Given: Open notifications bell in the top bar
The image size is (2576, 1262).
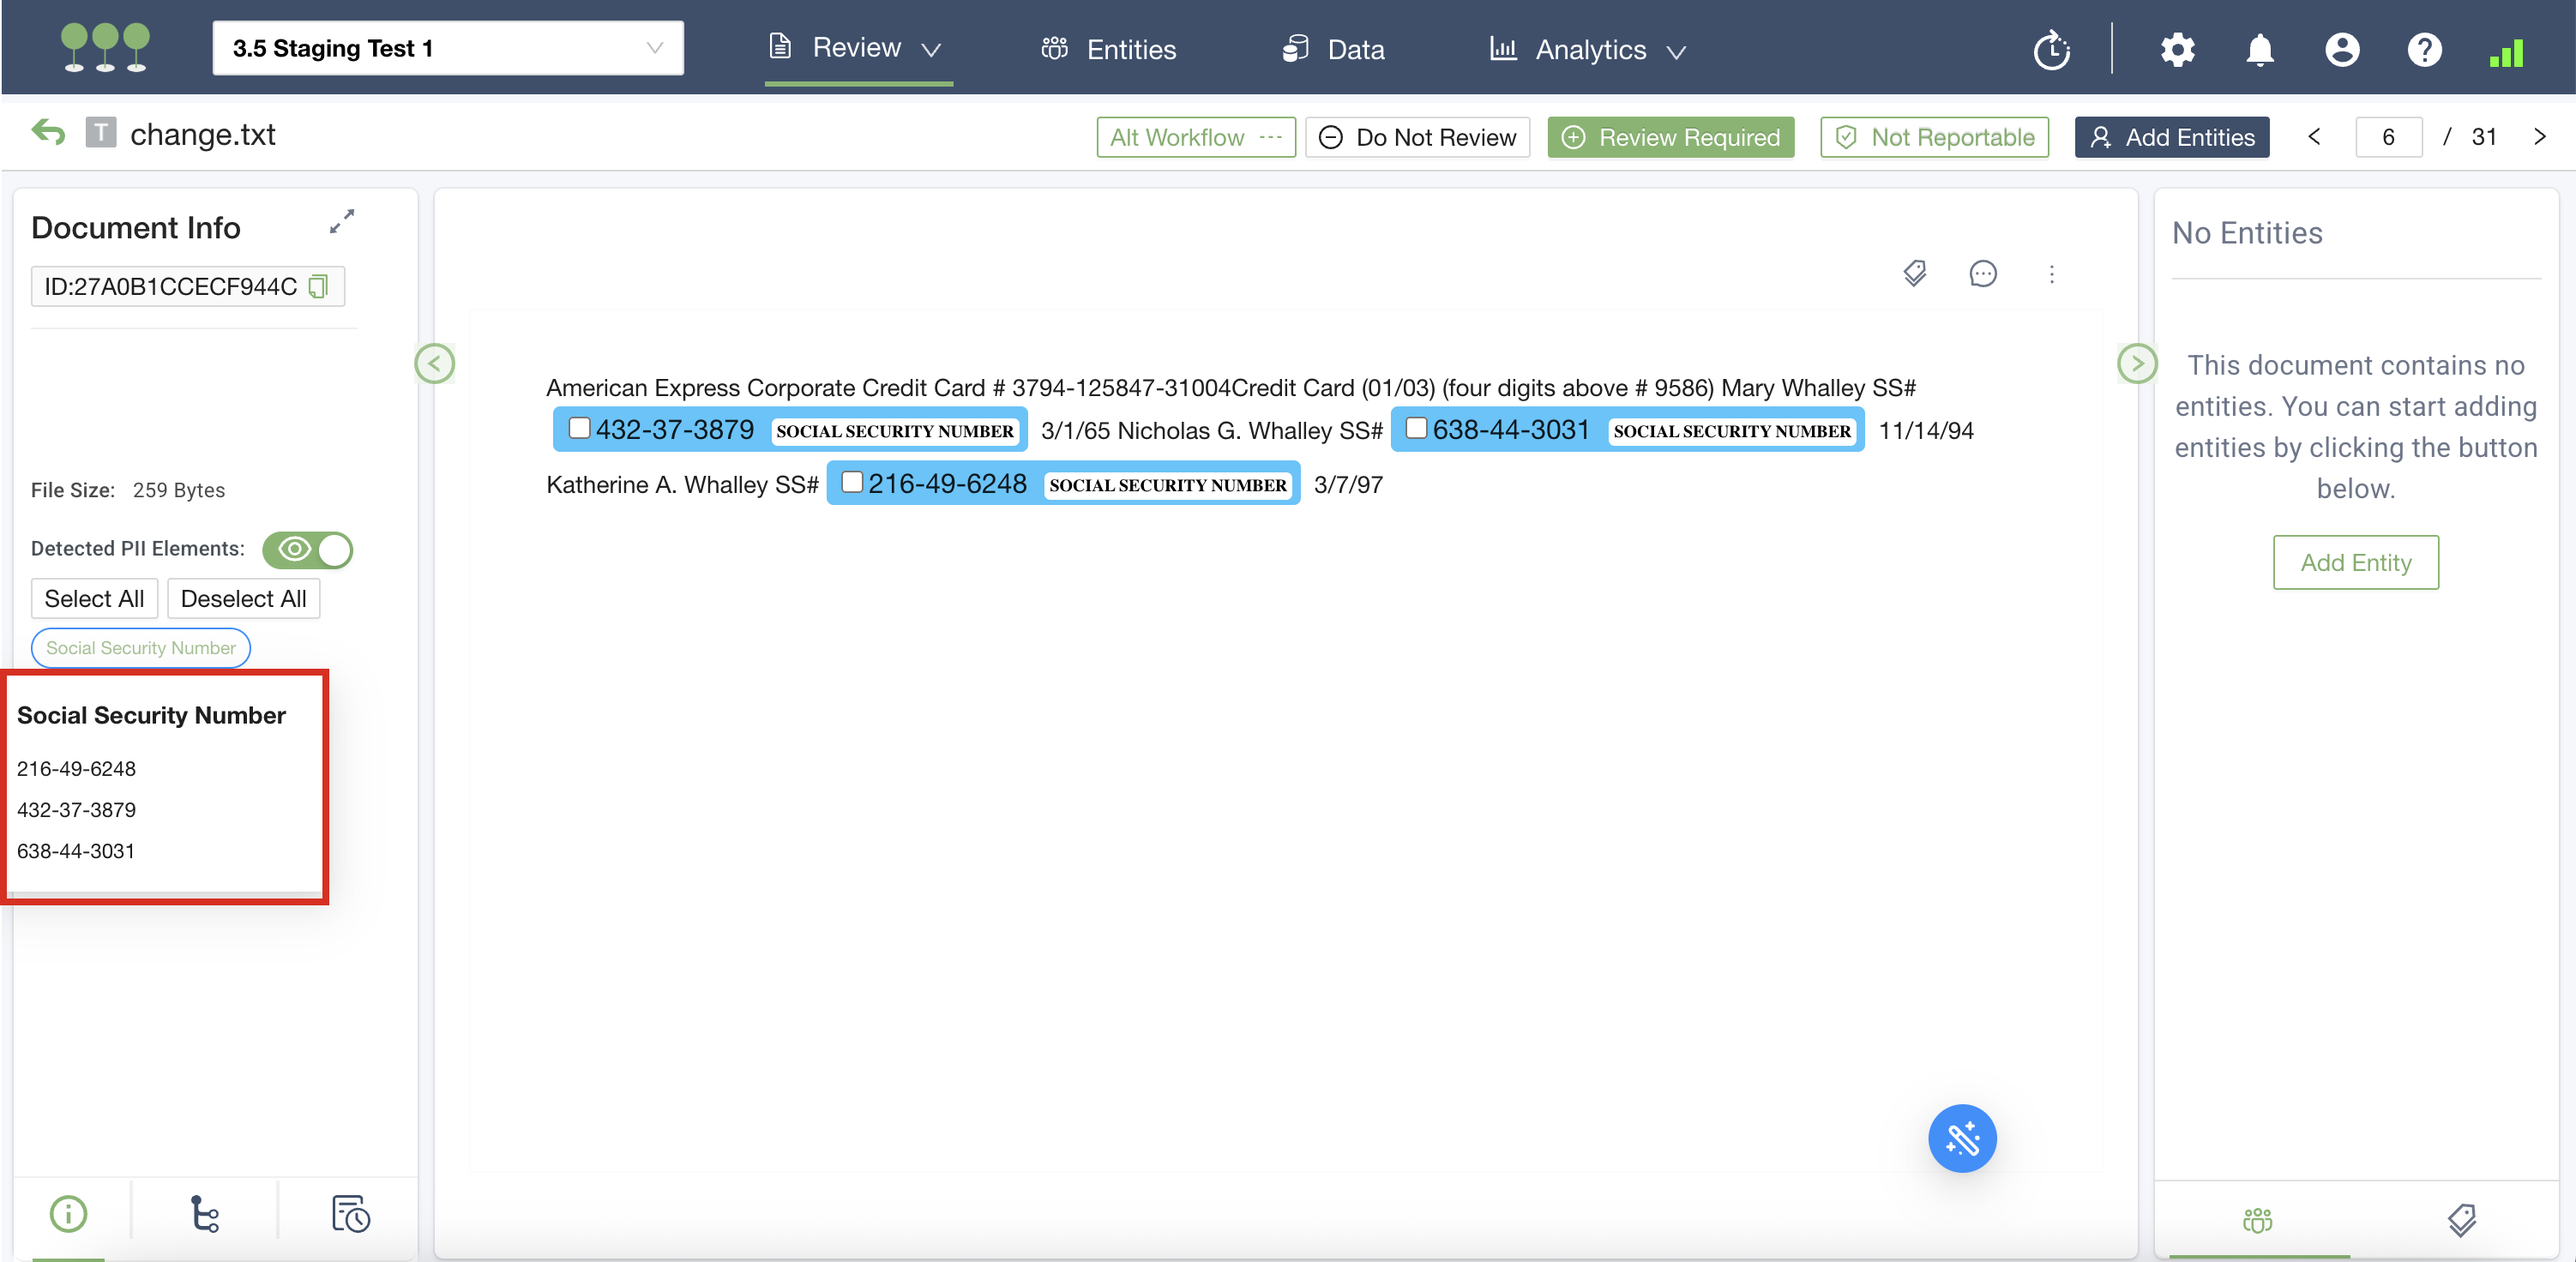Looking at the screenshot, I should (2259, 50).
